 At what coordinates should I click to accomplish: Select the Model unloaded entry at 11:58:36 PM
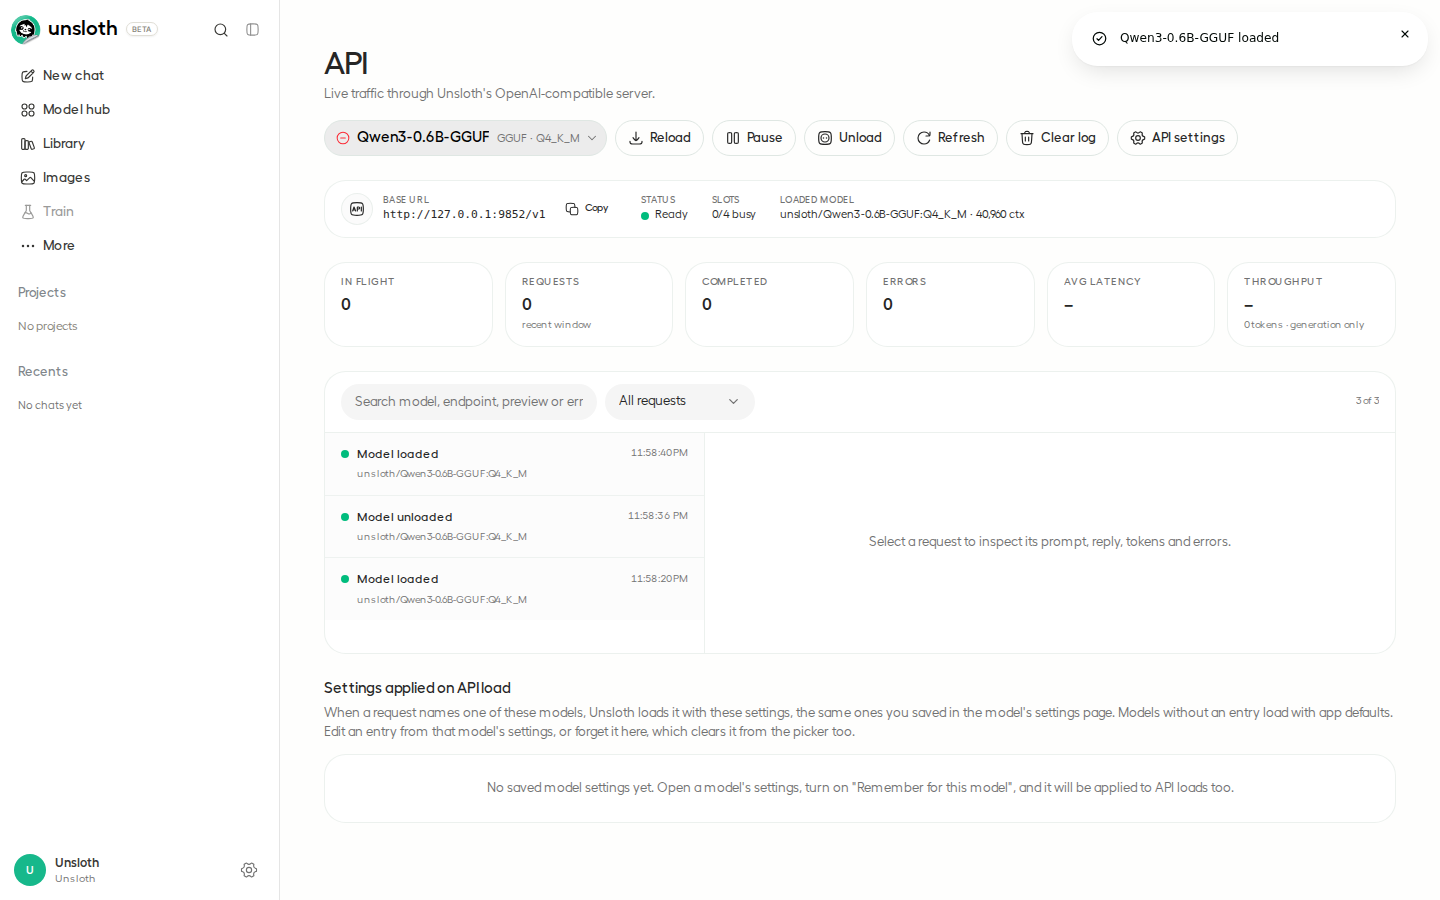click(x=514, y=527)
